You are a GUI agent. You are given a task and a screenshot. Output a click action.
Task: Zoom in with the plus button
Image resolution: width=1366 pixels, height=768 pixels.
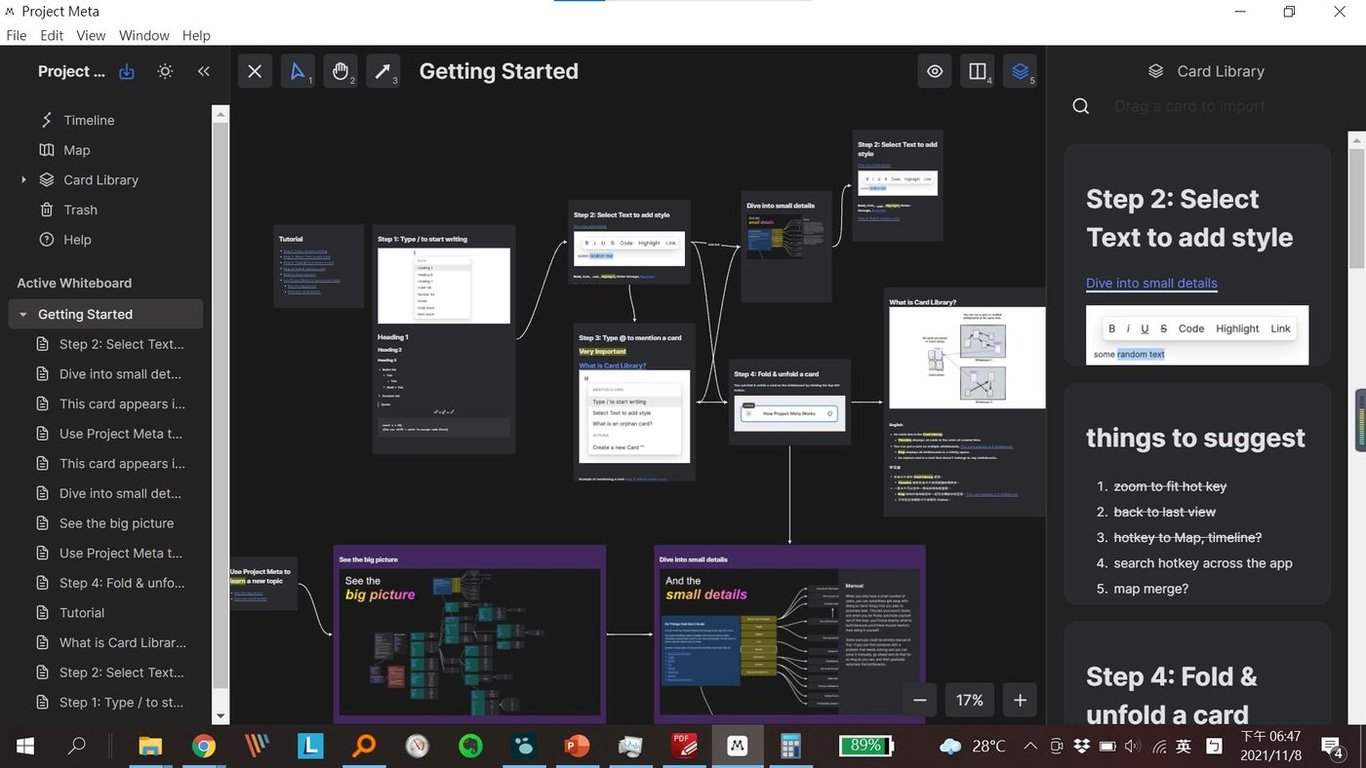(x=1020, y=700)
